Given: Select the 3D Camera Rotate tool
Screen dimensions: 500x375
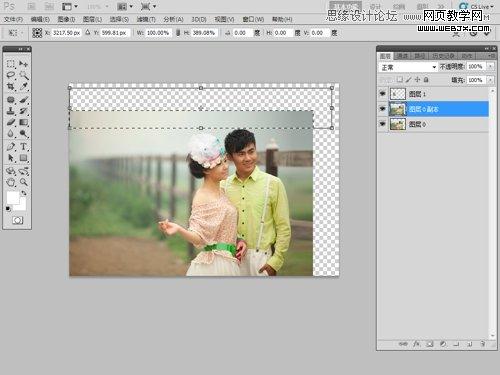Looking at the screenshot, I should [23, 171].
